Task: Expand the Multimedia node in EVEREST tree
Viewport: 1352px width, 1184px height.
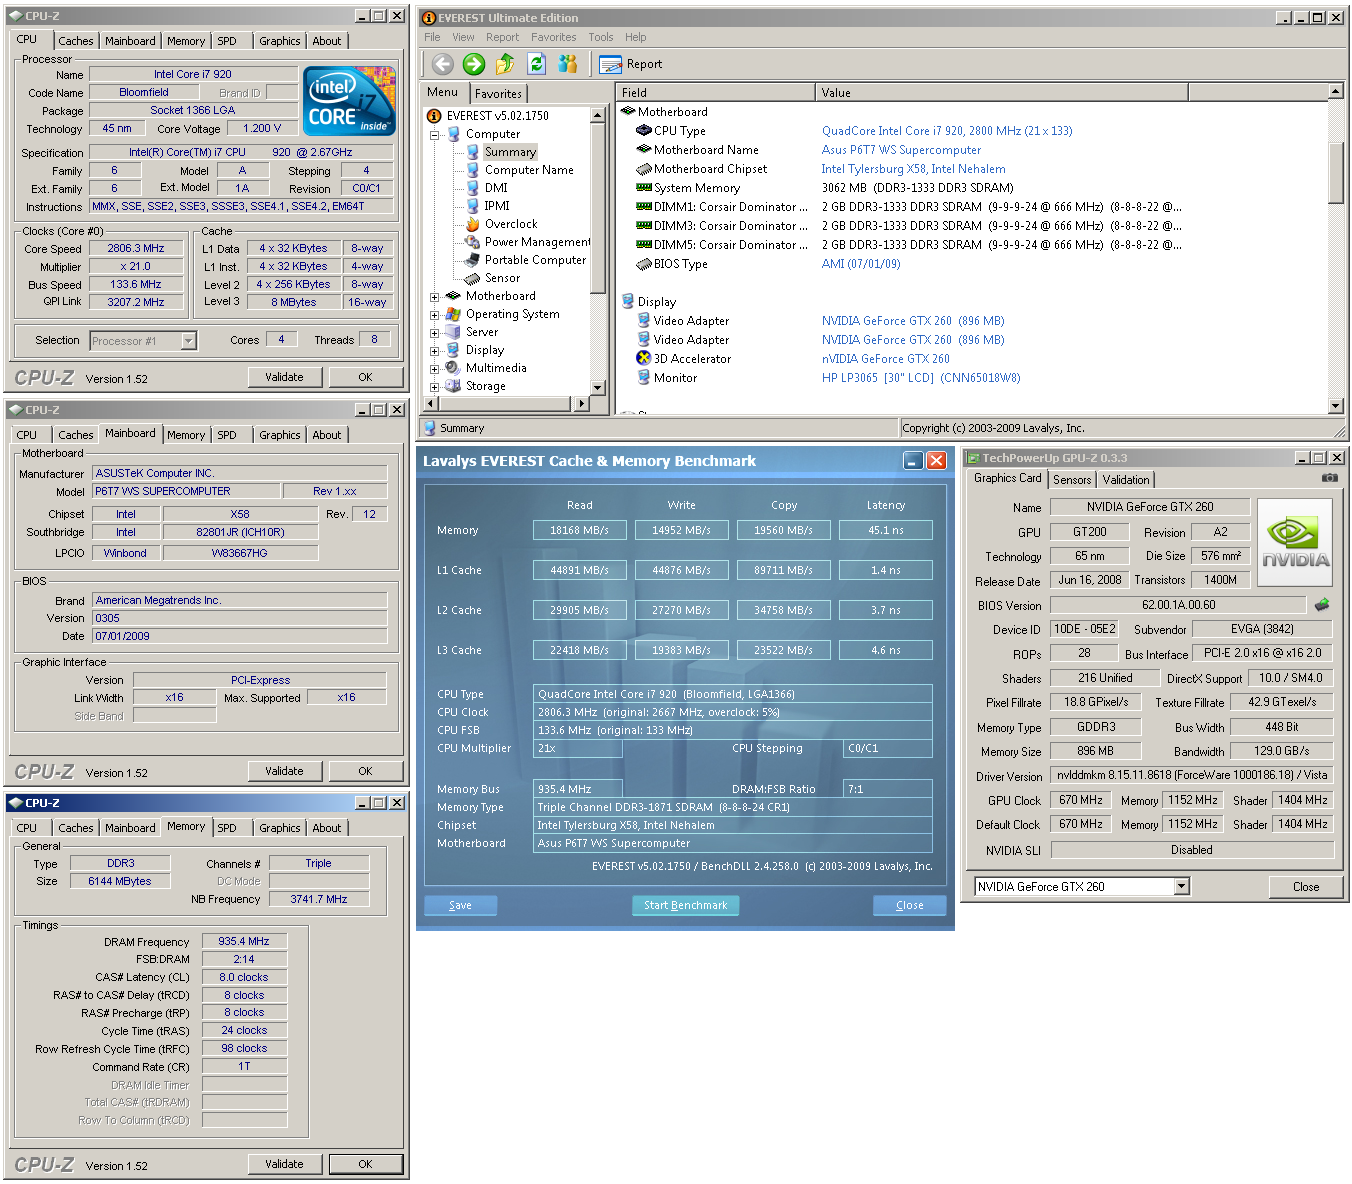Action: point(435,369)
